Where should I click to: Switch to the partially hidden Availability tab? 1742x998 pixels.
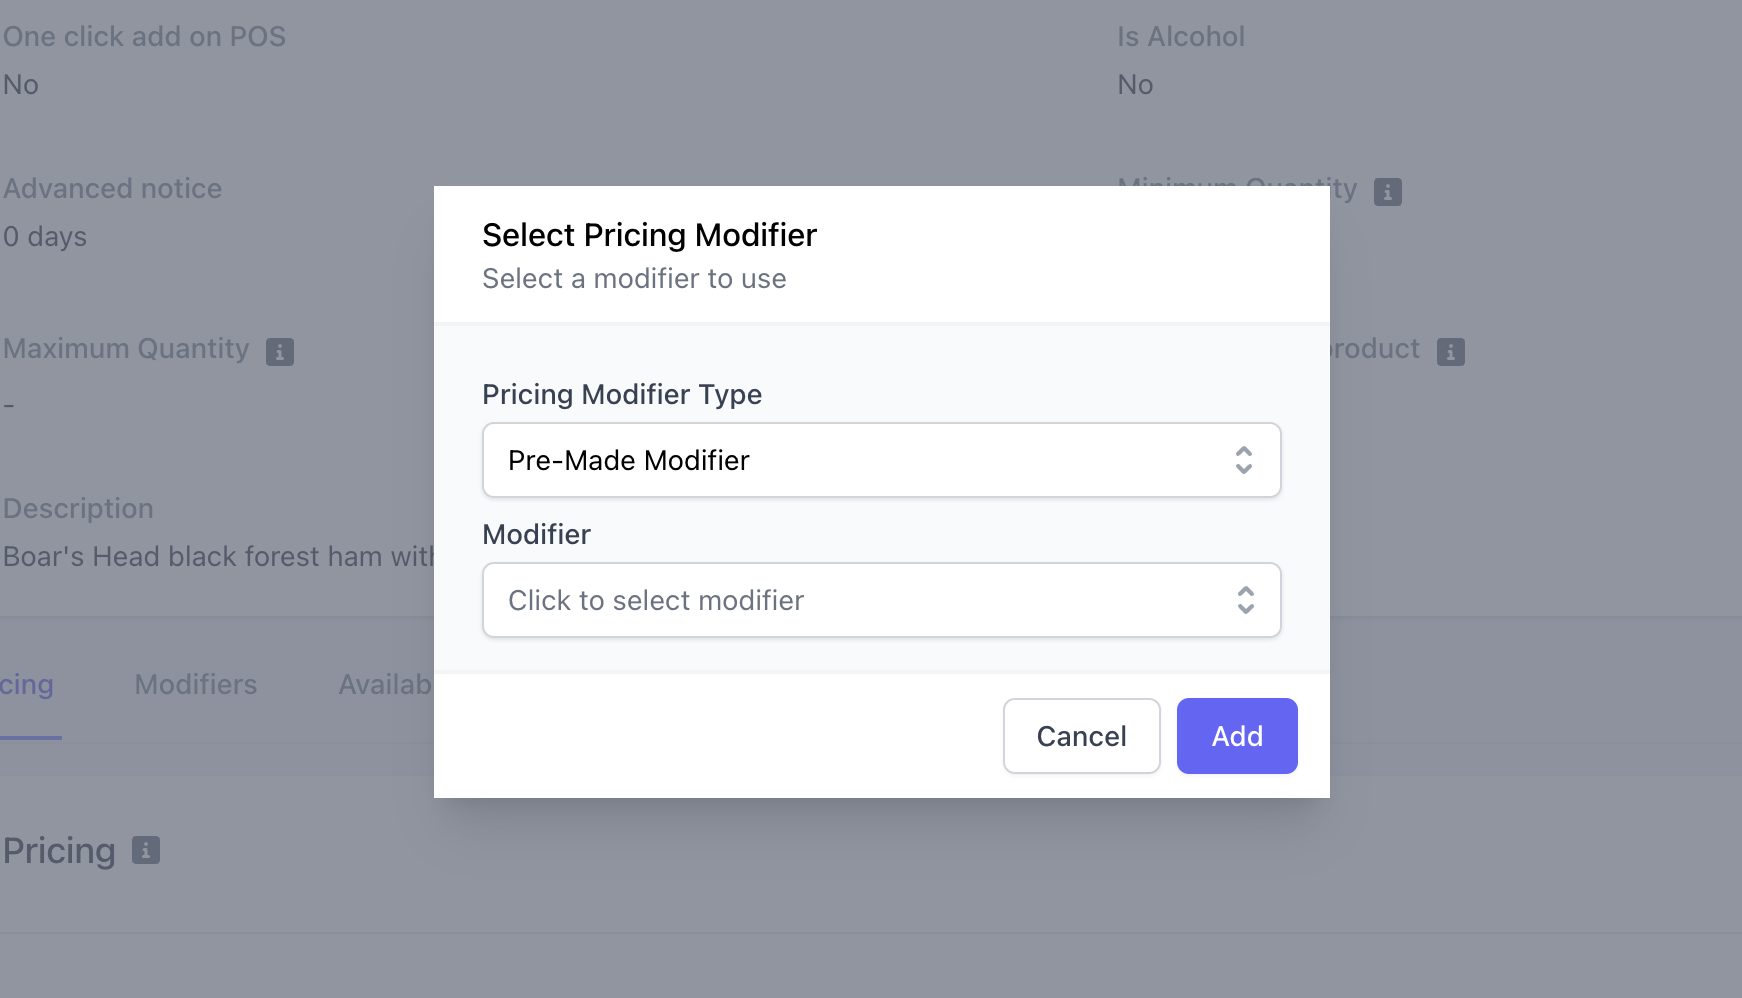tap(385, 685)
